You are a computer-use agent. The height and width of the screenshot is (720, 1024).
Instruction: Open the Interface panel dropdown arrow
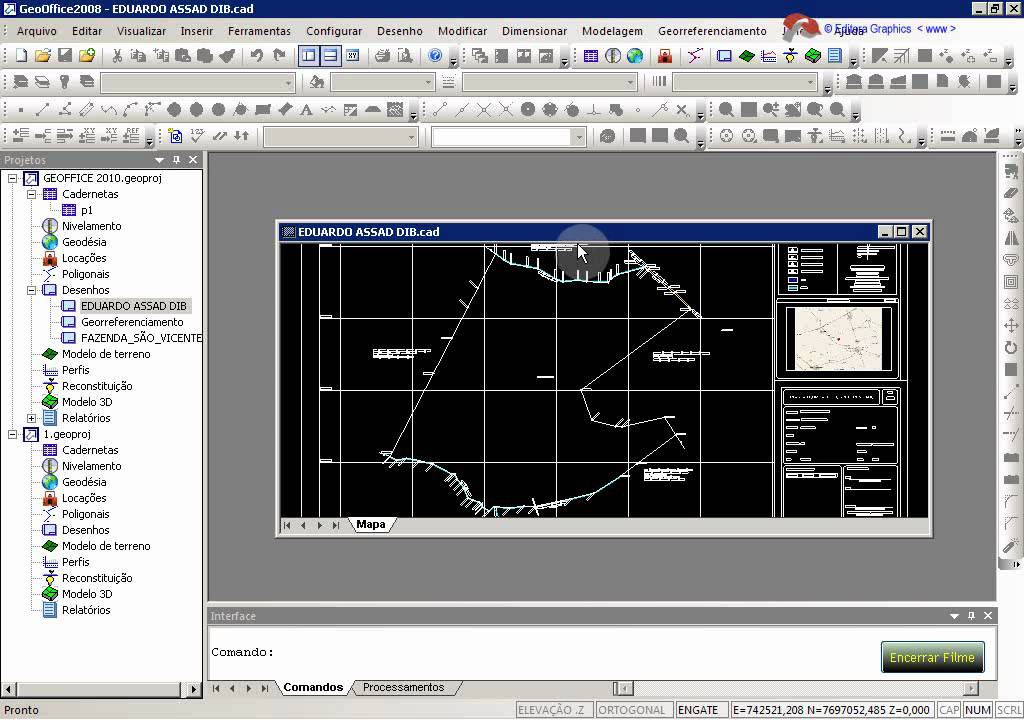coord(954,616)
